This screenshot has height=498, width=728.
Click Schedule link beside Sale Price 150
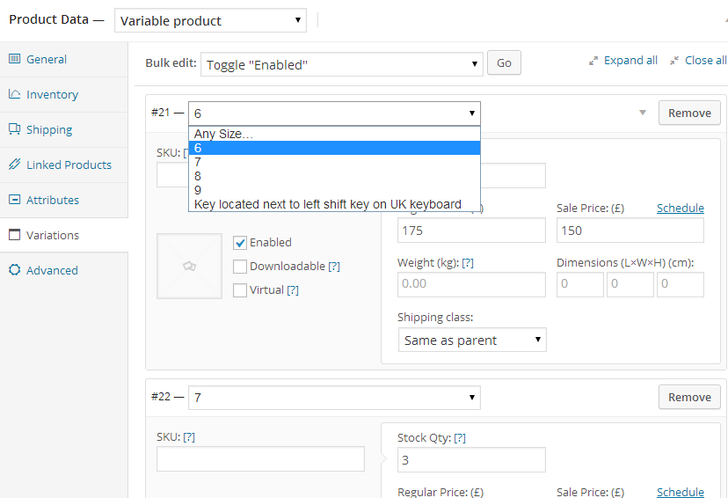680,208
